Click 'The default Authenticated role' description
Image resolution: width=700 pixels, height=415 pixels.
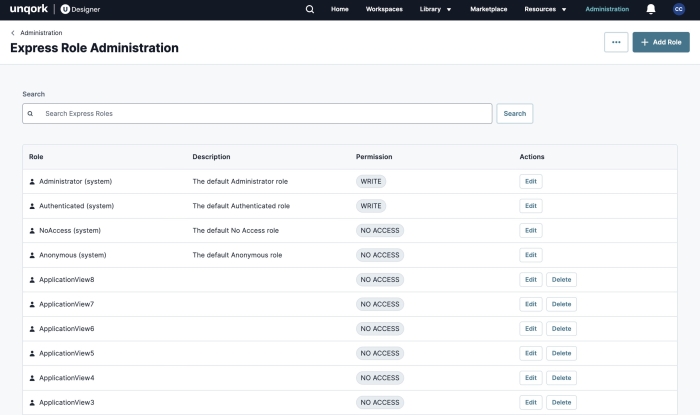tap(241, 206)
